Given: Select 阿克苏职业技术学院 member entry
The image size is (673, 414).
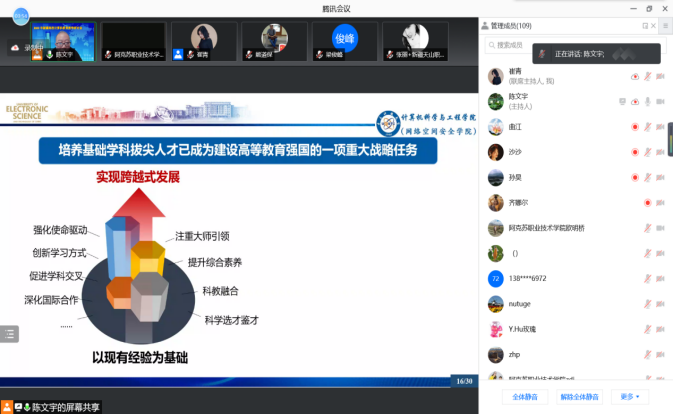Looking at the screenshot, I should (544, 228).
